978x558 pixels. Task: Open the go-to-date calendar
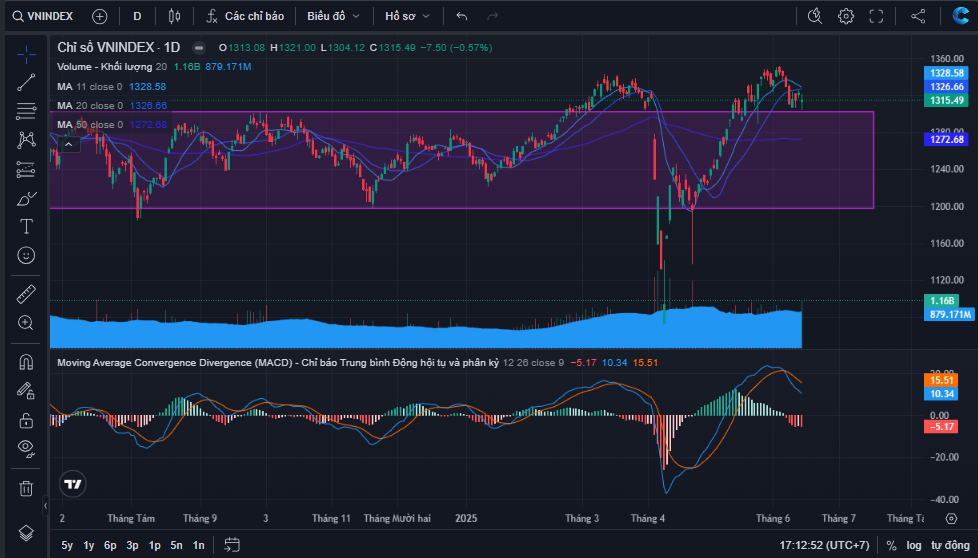pyautogui.click(x=232, y=545)
